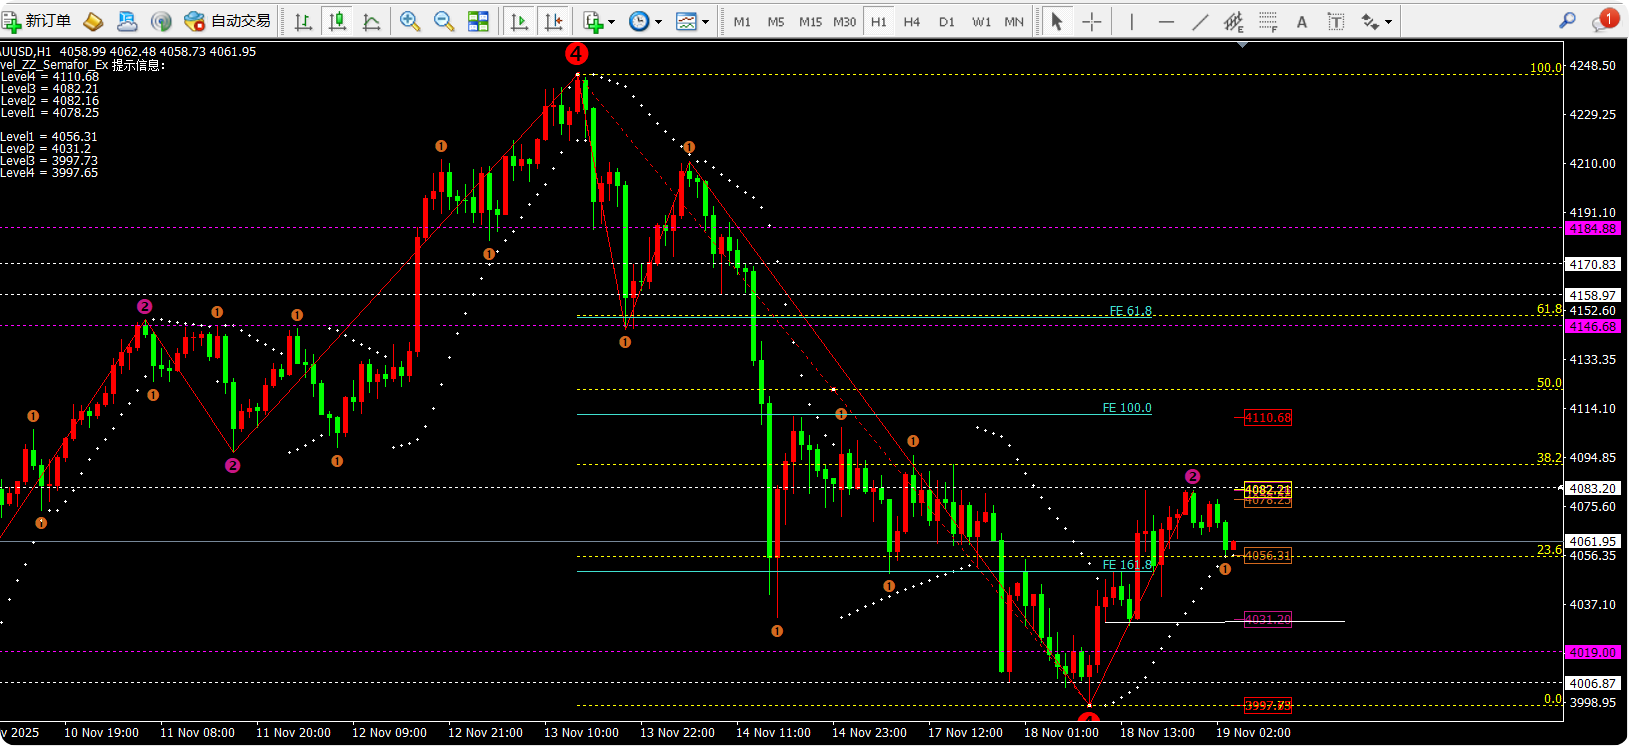
Task: Click the red number 4 semafor marker
Action: [x=576, y=54]
